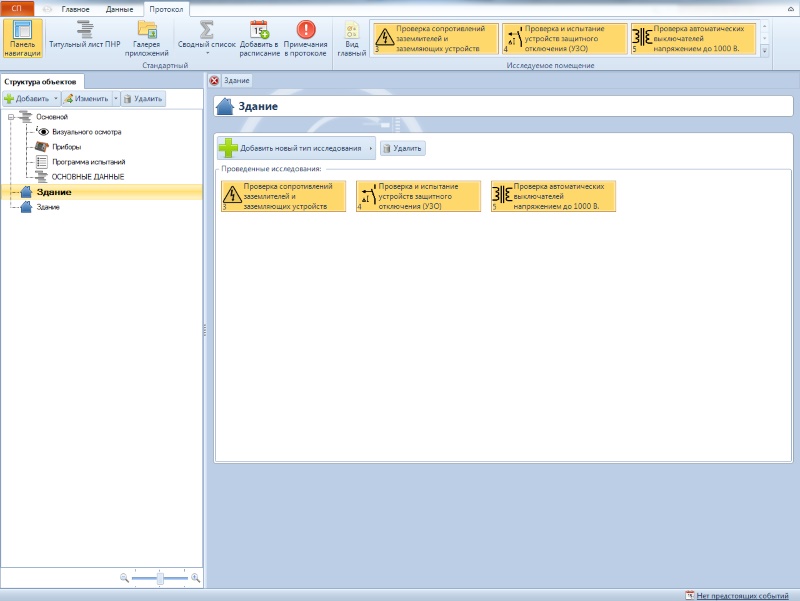Select Визуального осмотра tree item
This screenshot has height=601, width=800.
coord(86,132)
